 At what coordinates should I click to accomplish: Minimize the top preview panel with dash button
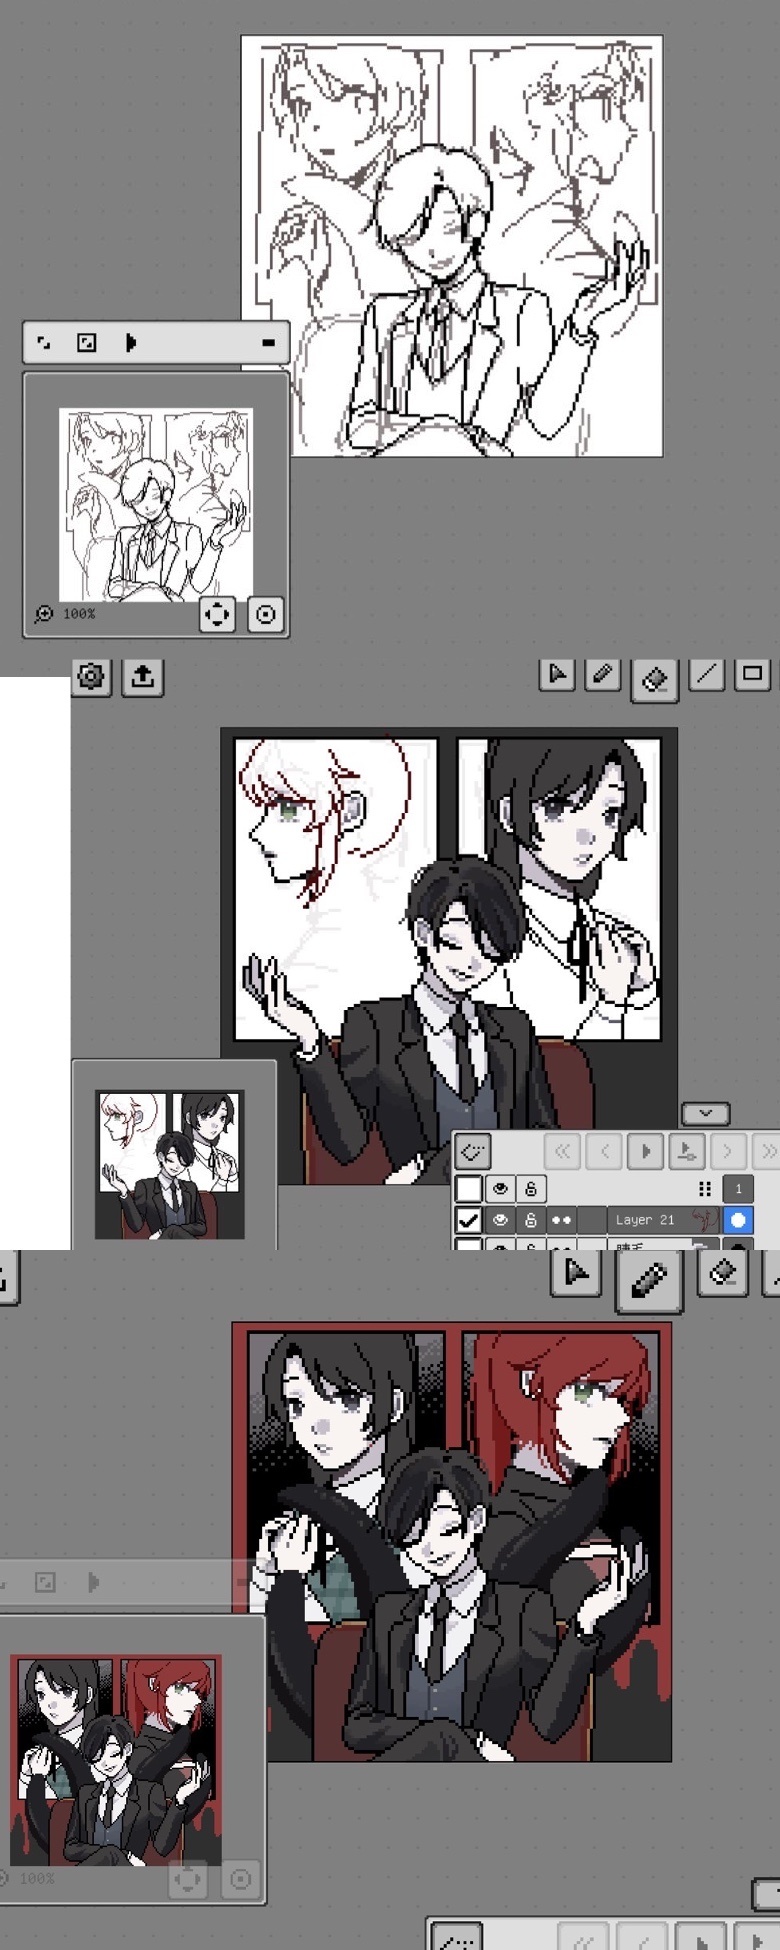click(268, 343)
